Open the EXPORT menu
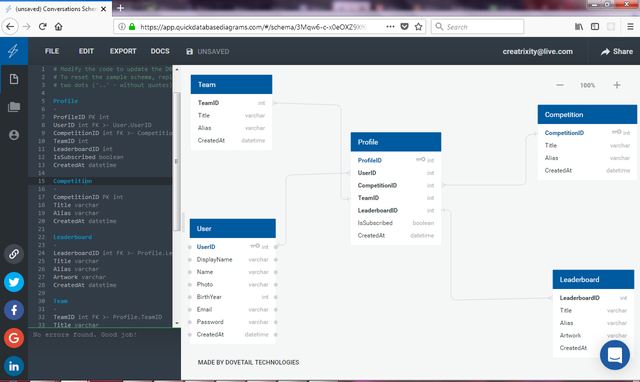 point(123,51)
